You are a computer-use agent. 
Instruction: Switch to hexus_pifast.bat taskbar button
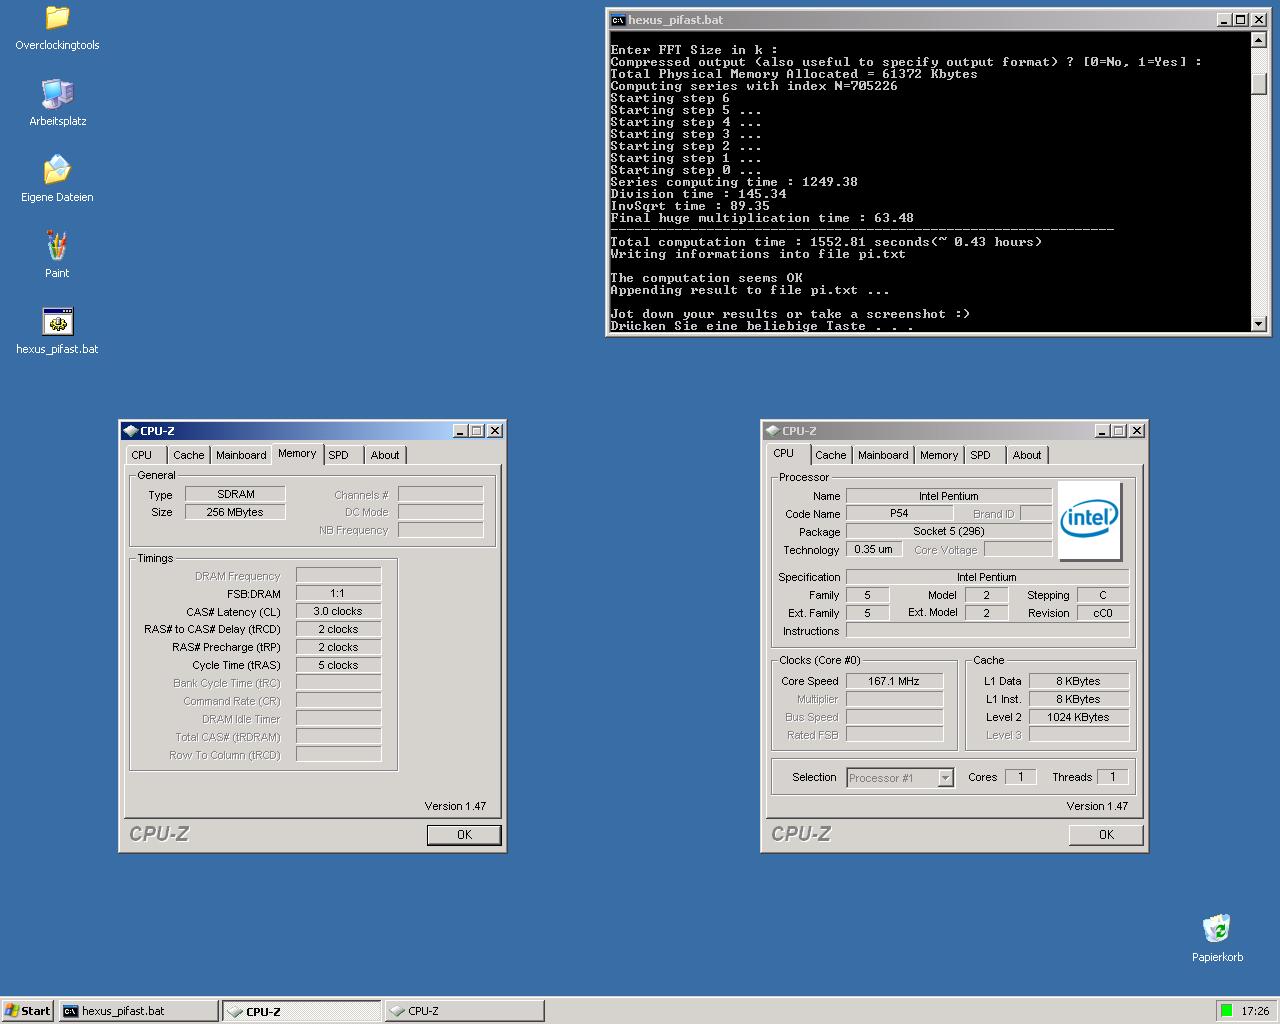138,1011
